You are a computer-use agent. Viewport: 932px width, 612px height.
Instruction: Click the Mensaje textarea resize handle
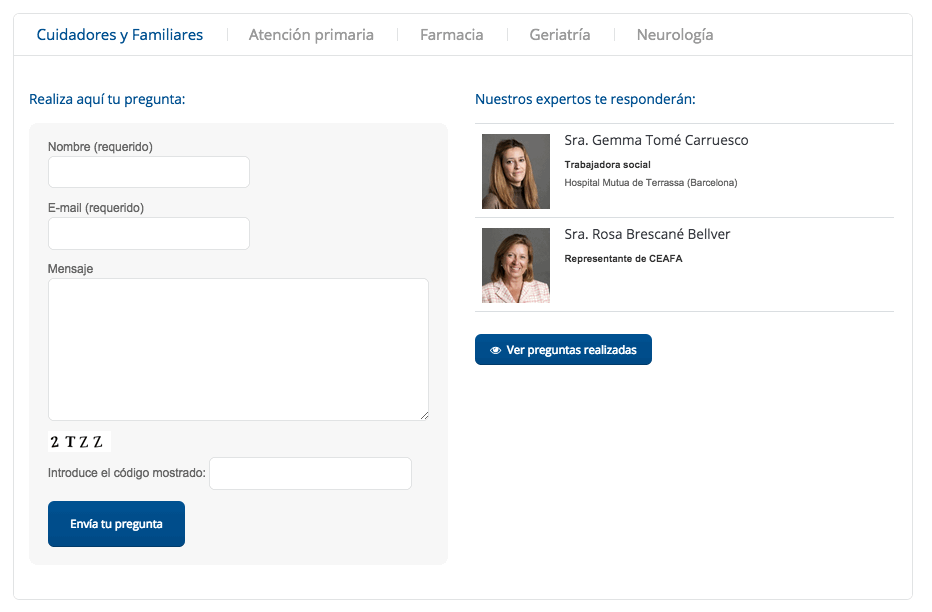coord(424,416)
